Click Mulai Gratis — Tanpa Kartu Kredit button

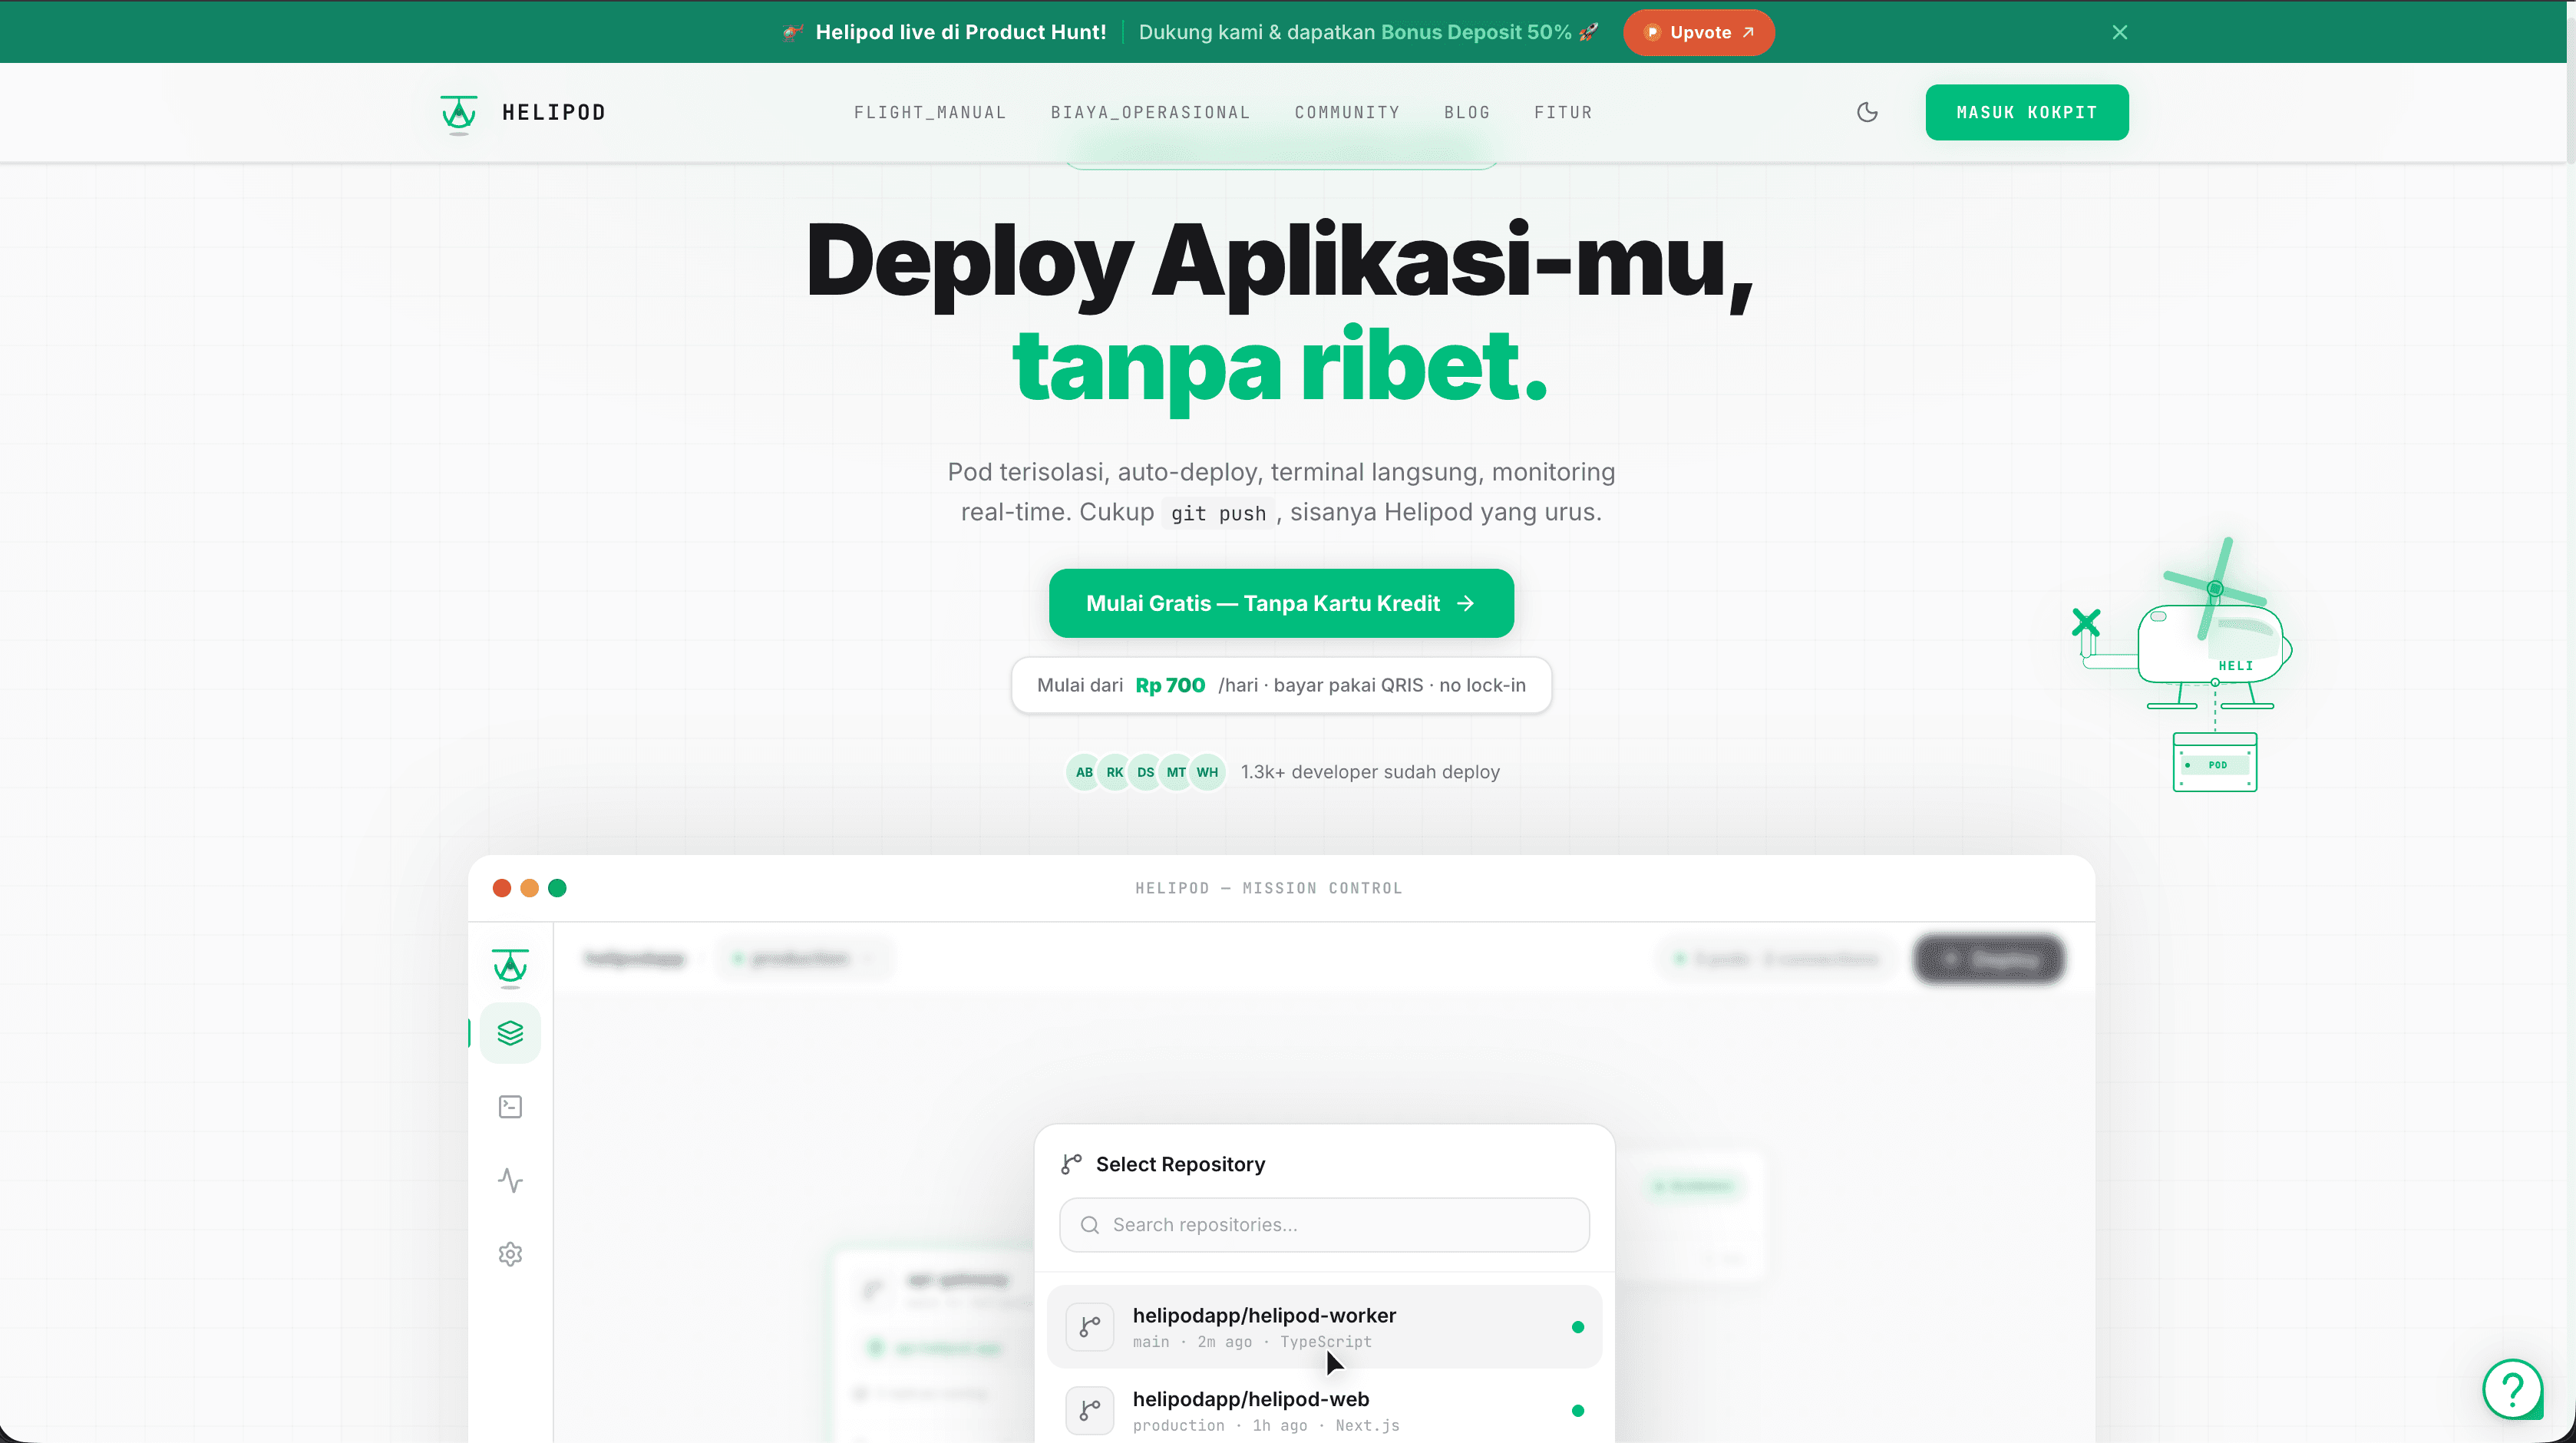click(1281, 603)
